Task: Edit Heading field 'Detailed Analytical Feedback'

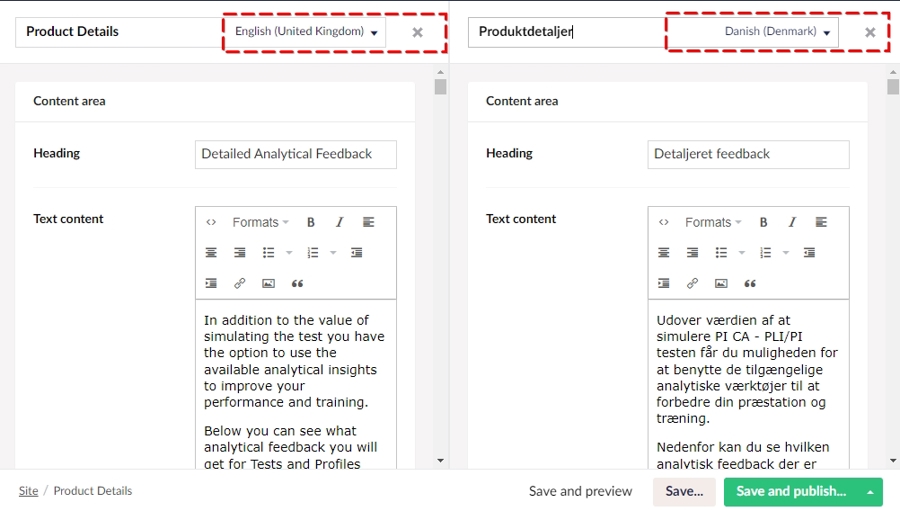Action: (x=296, y=154)
